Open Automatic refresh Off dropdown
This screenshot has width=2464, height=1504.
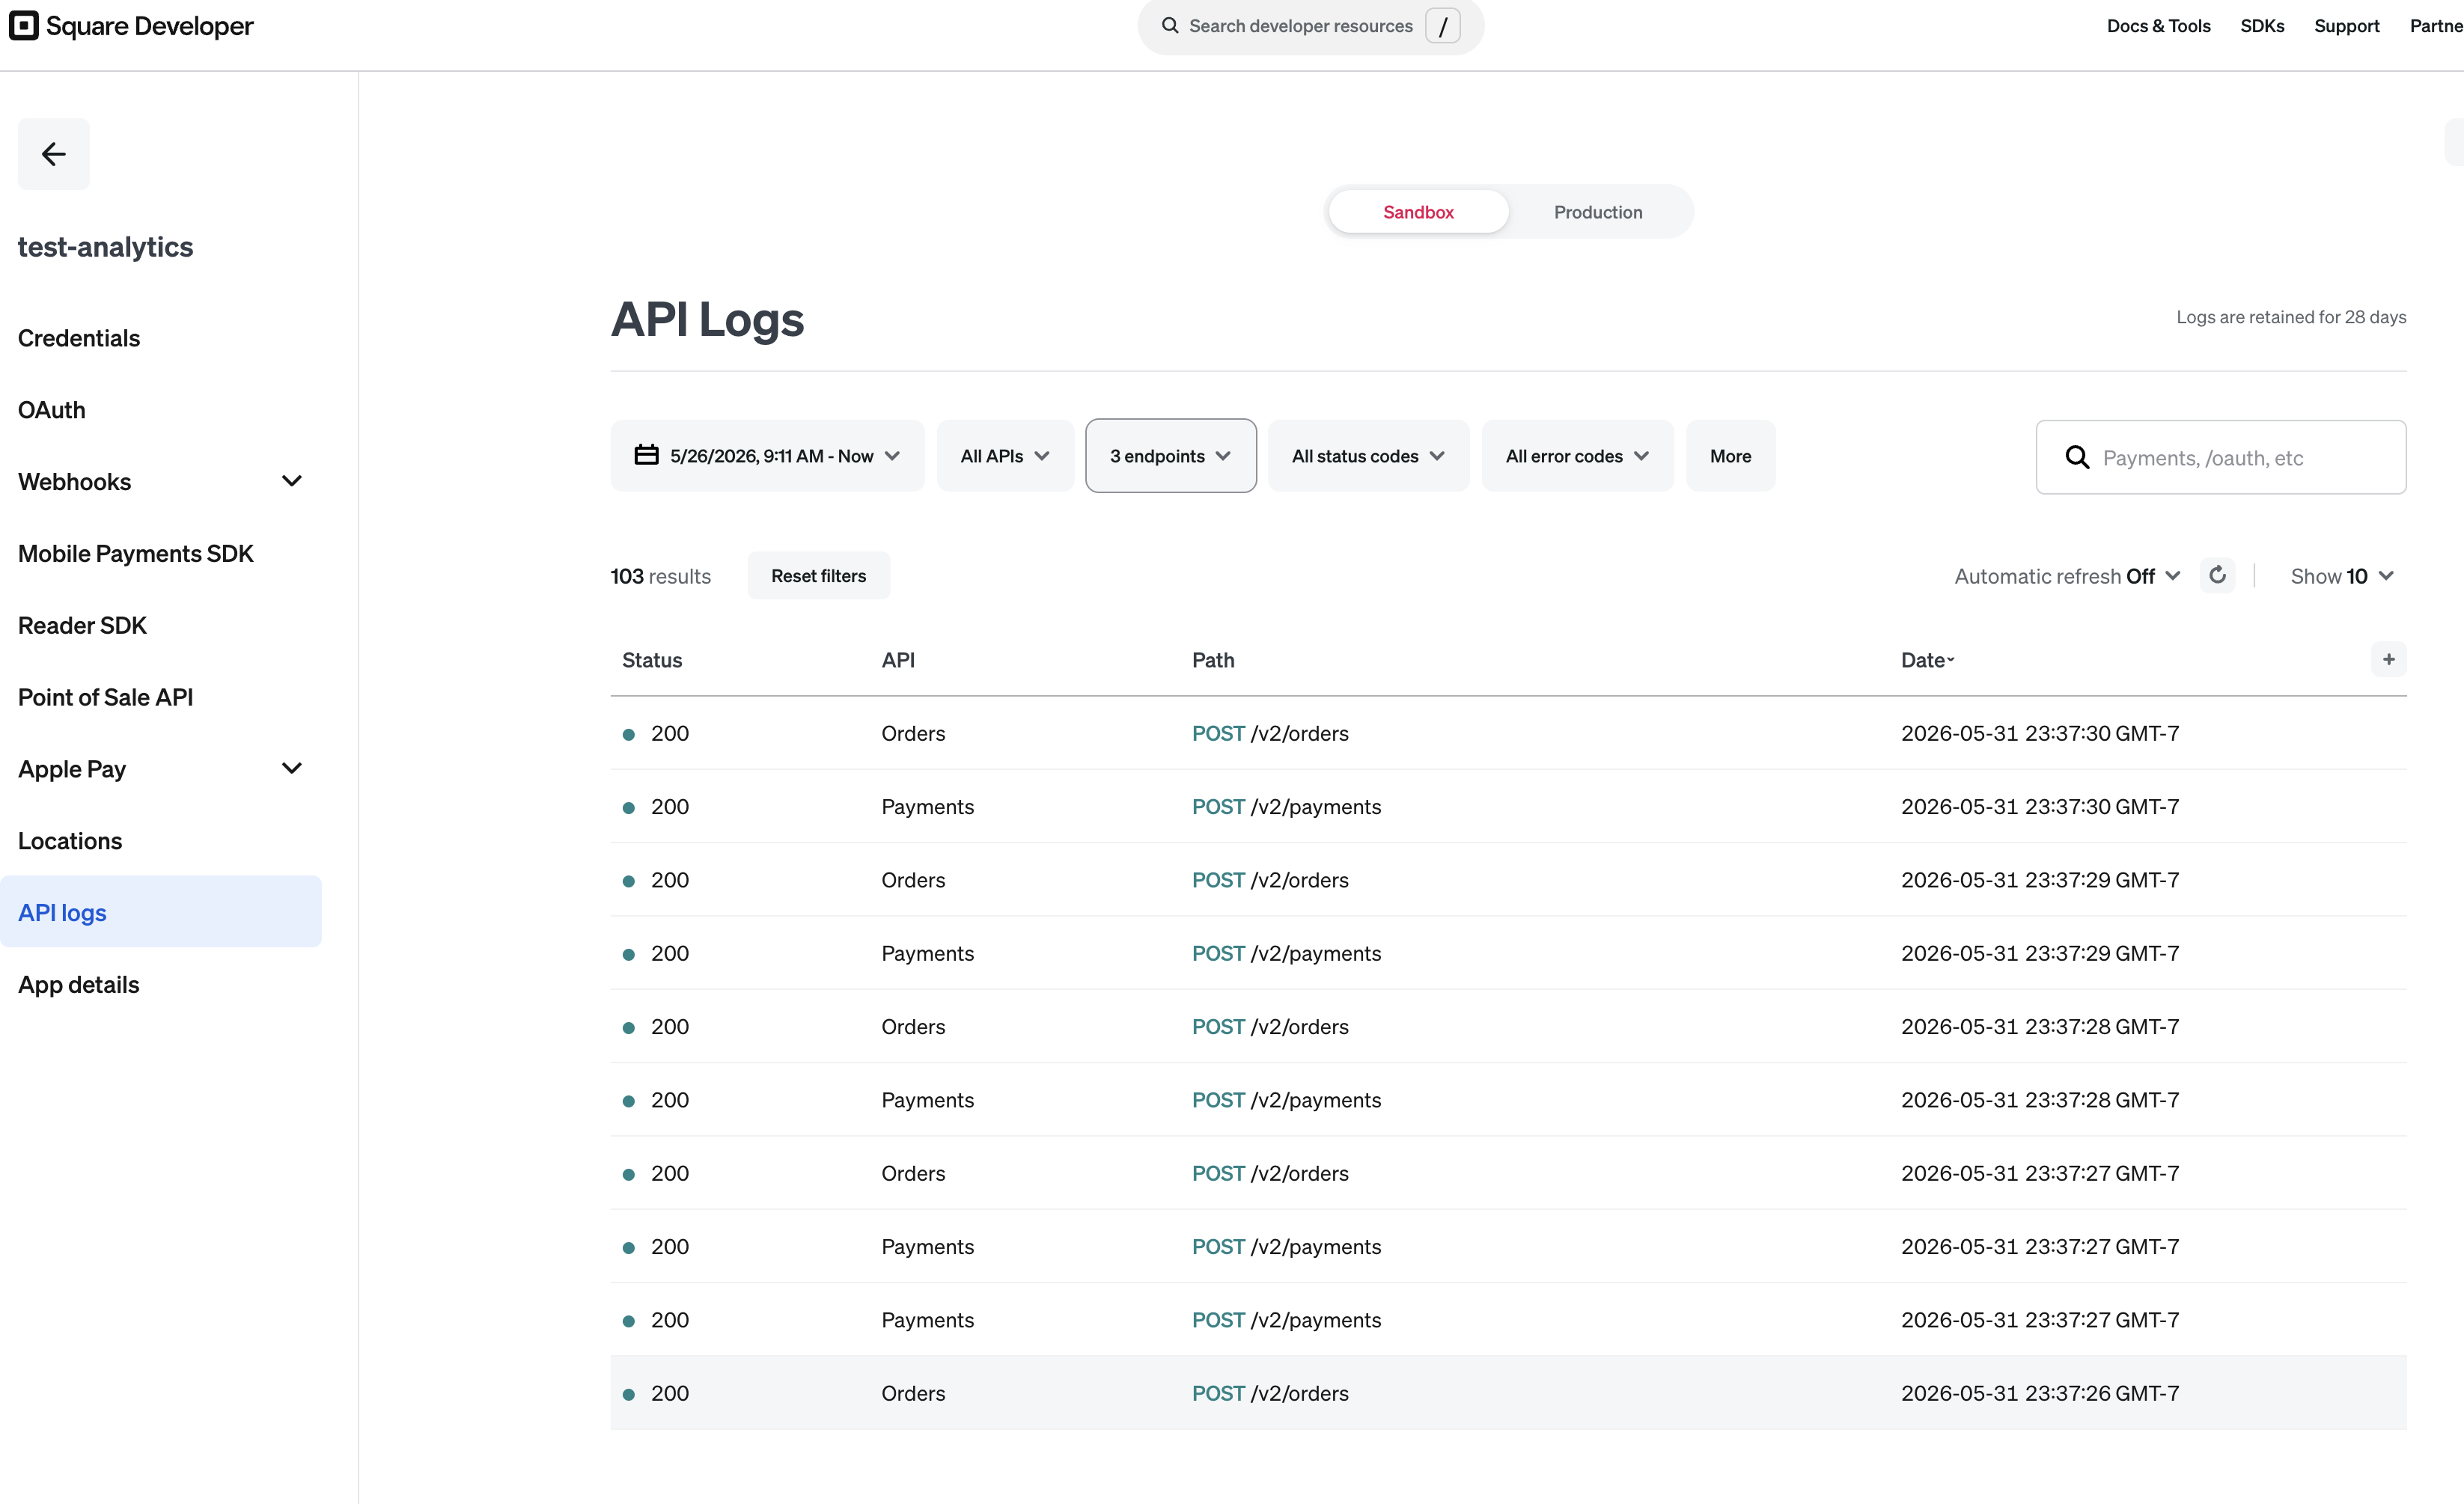2067,576
